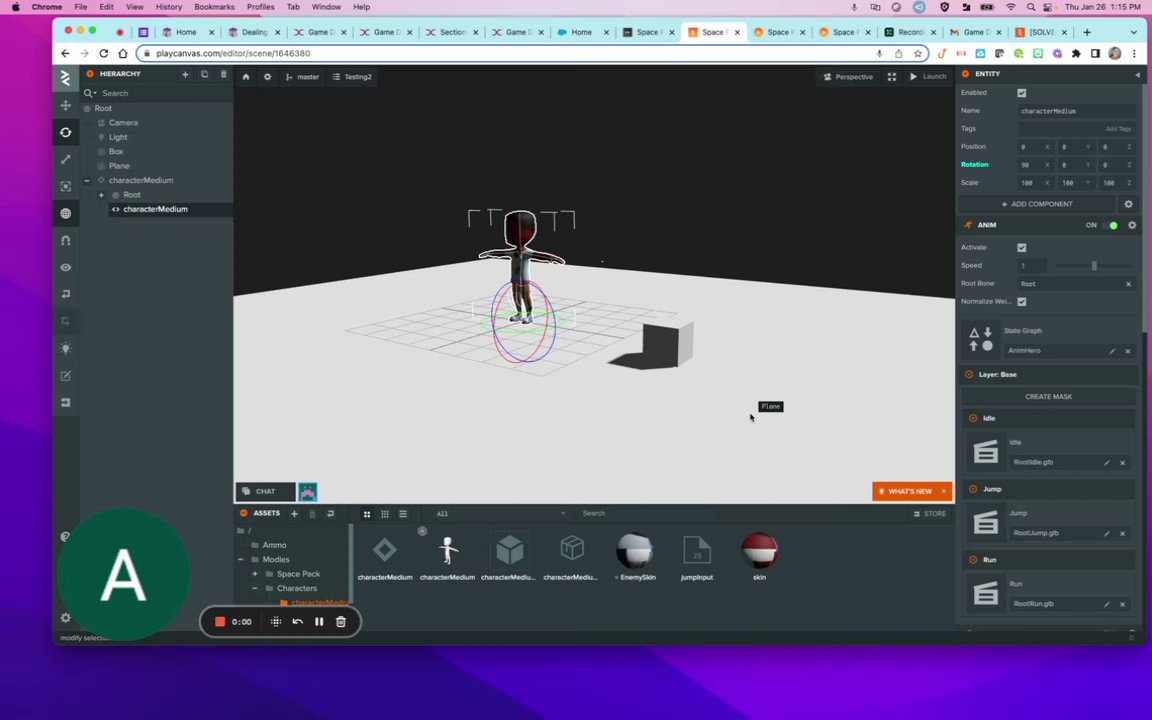Select the Resize Element Component tool
1152x720 pixels.
pos(65,187)
